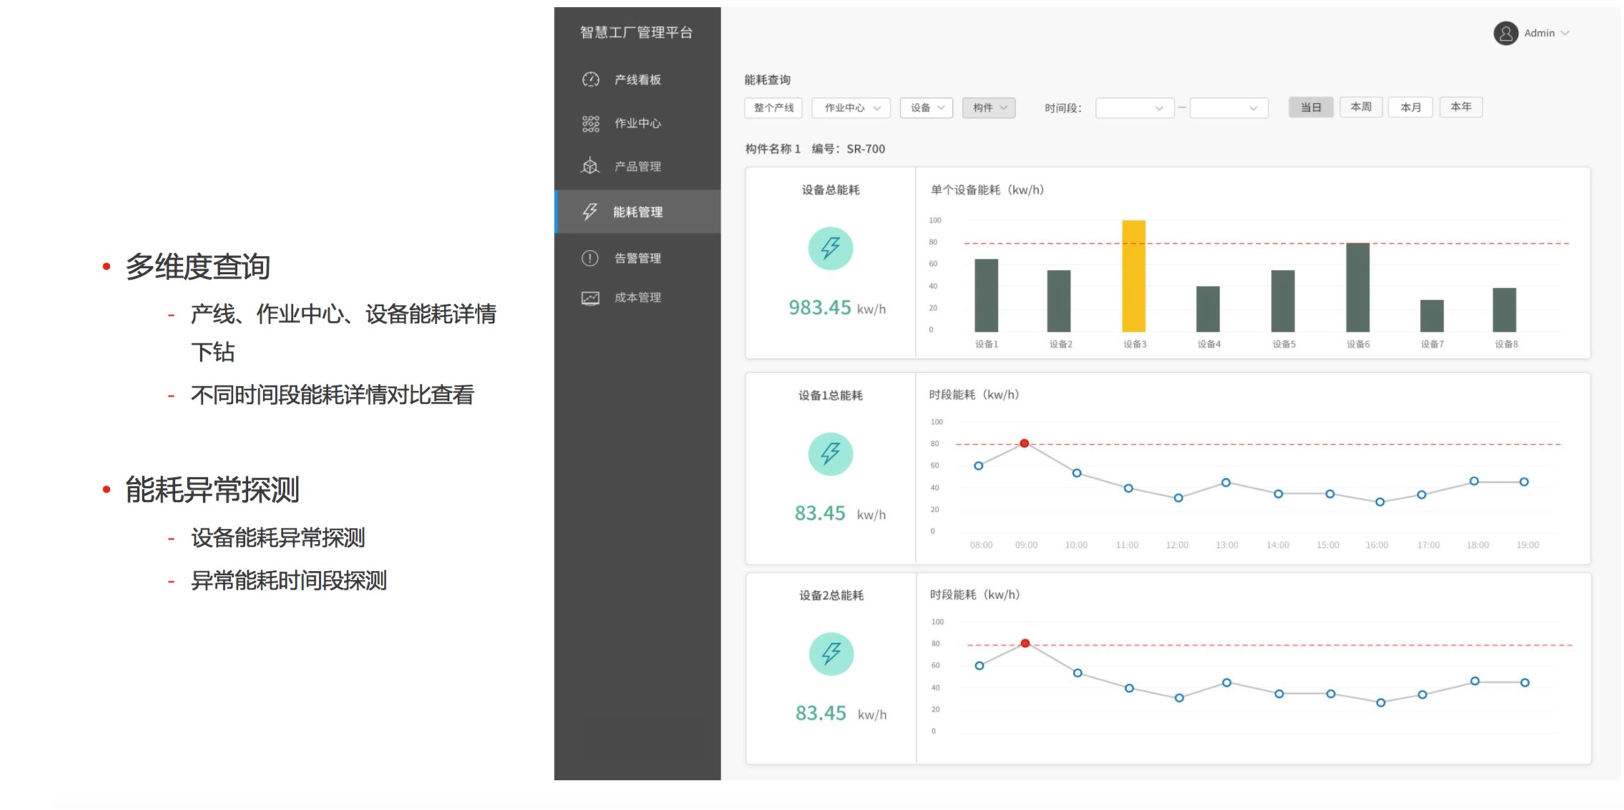Click the 设备7 bar in chart

(1432, 316)
